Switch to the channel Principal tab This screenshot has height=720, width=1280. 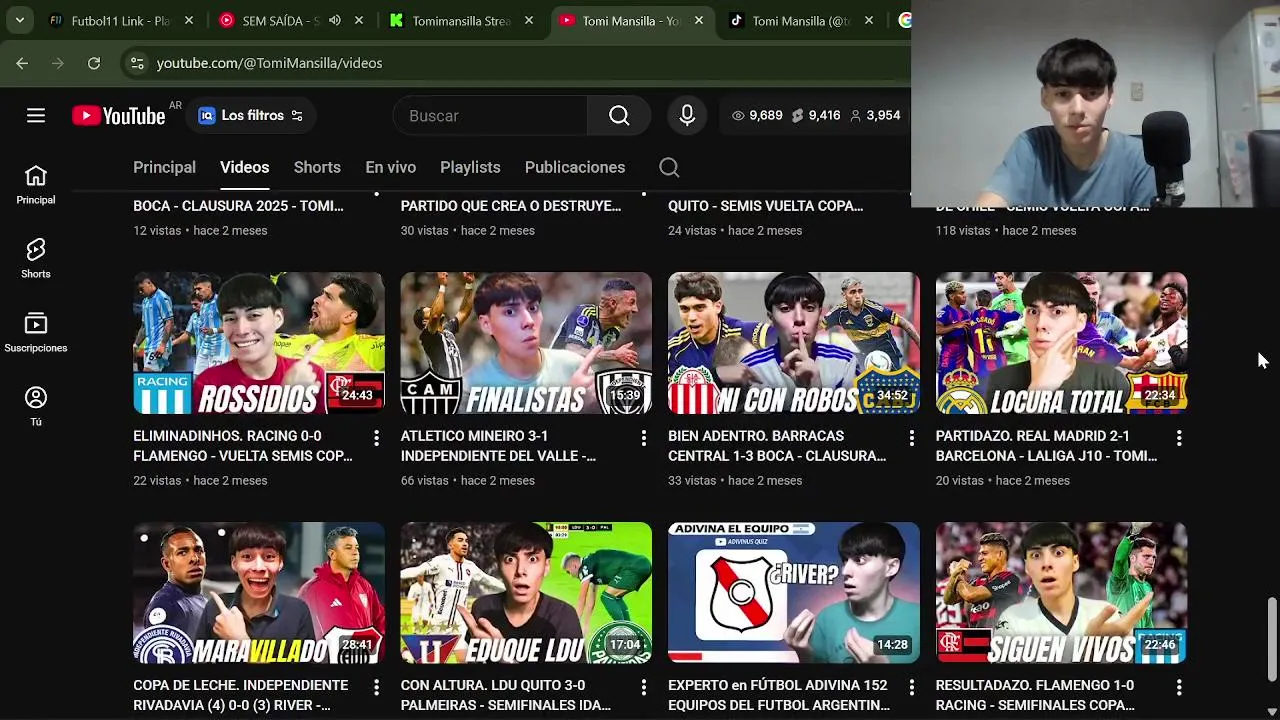tap(164, 167)
